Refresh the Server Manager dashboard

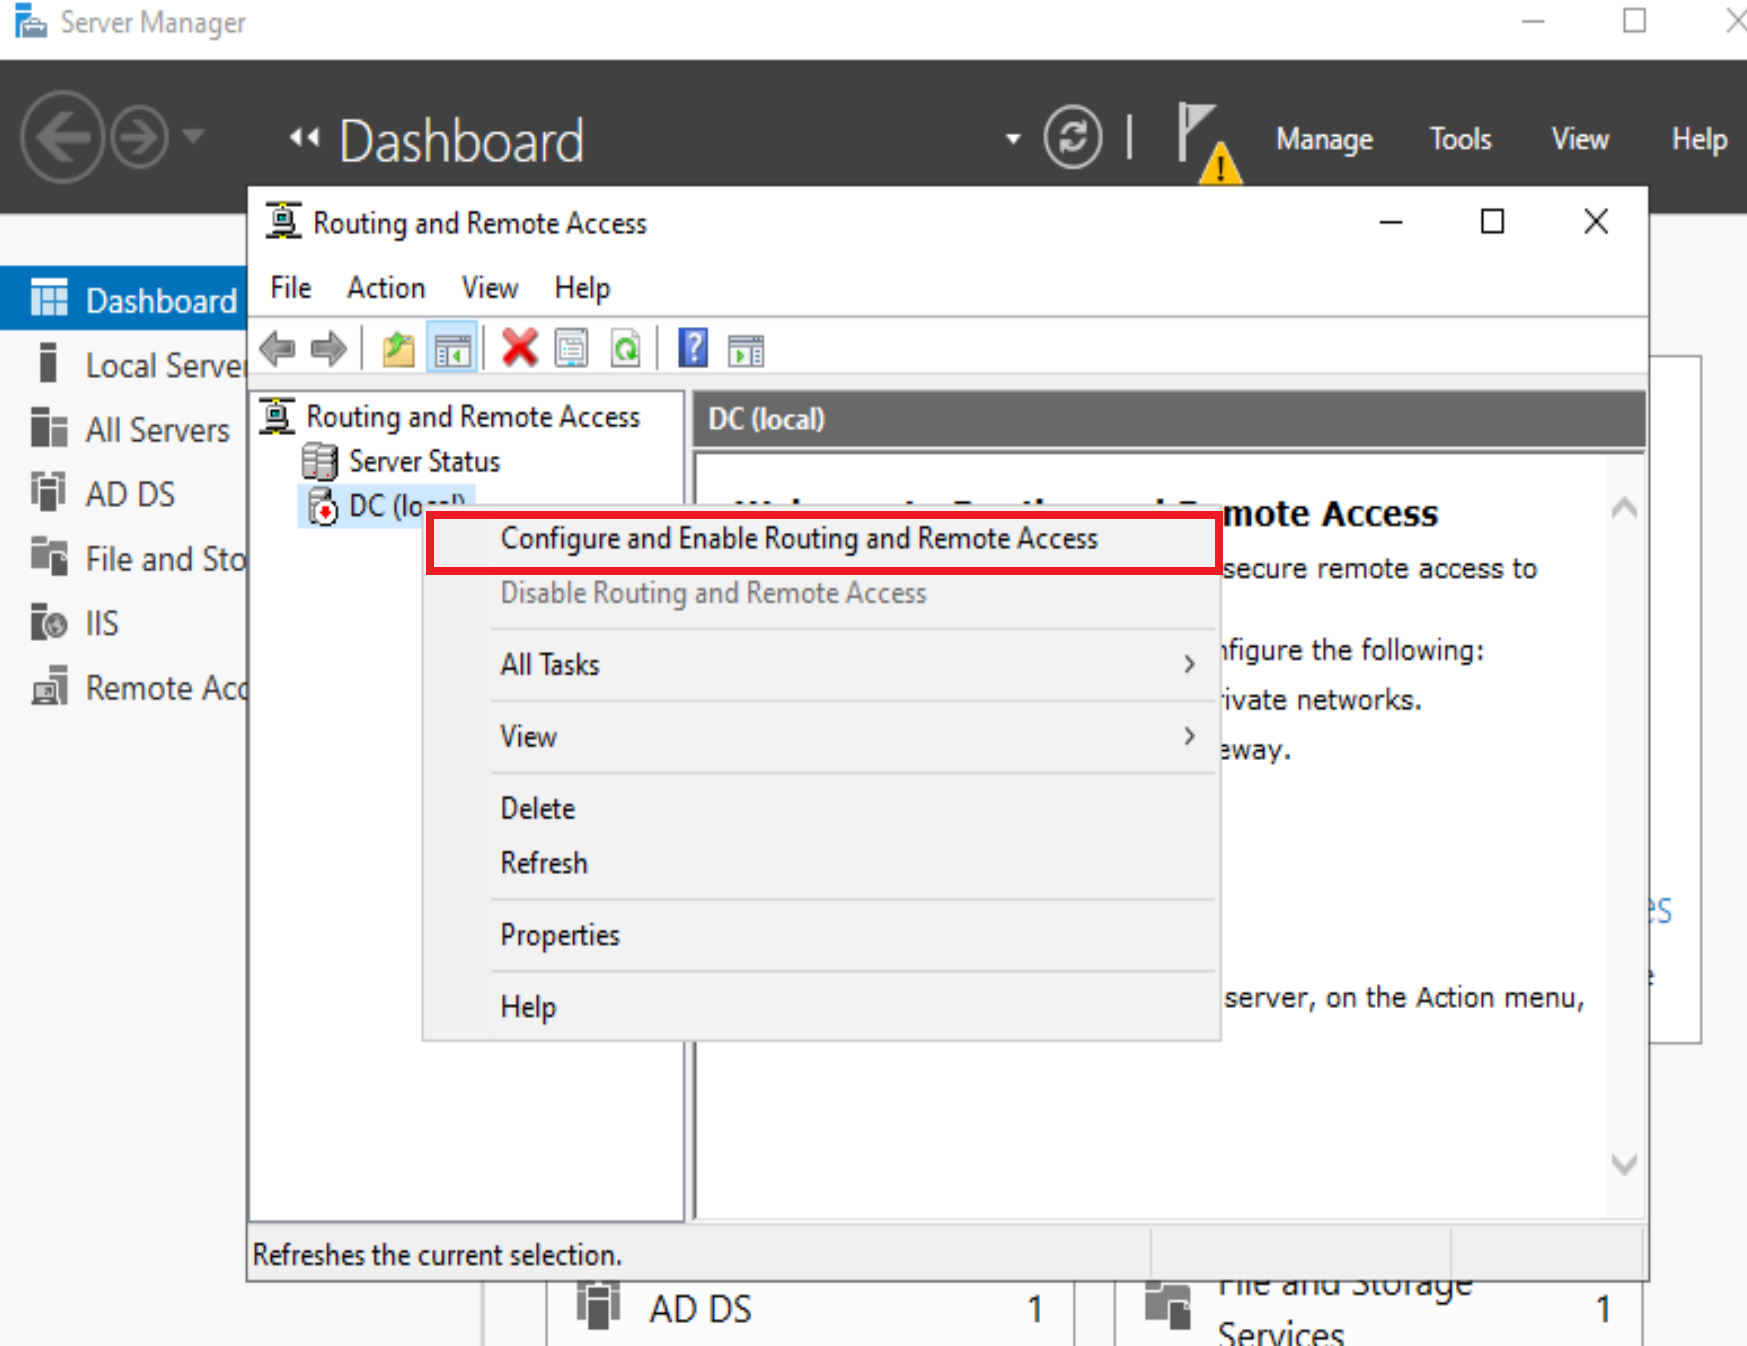(1072, 137)
